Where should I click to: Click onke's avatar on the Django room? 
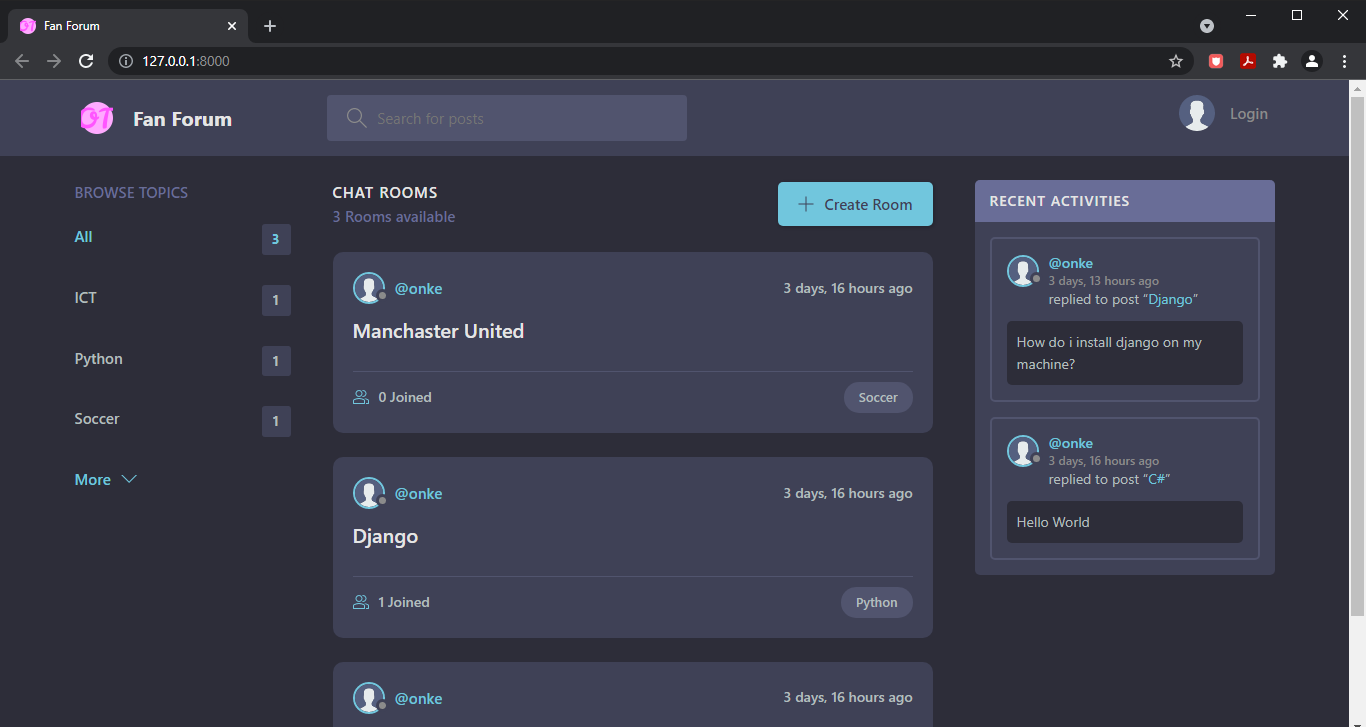[368, 493]
